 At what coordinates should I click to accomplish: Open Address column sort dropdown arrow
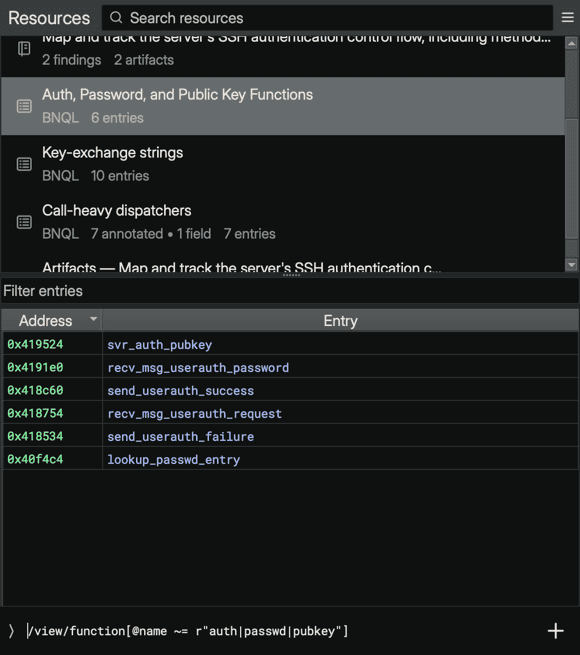94,319
